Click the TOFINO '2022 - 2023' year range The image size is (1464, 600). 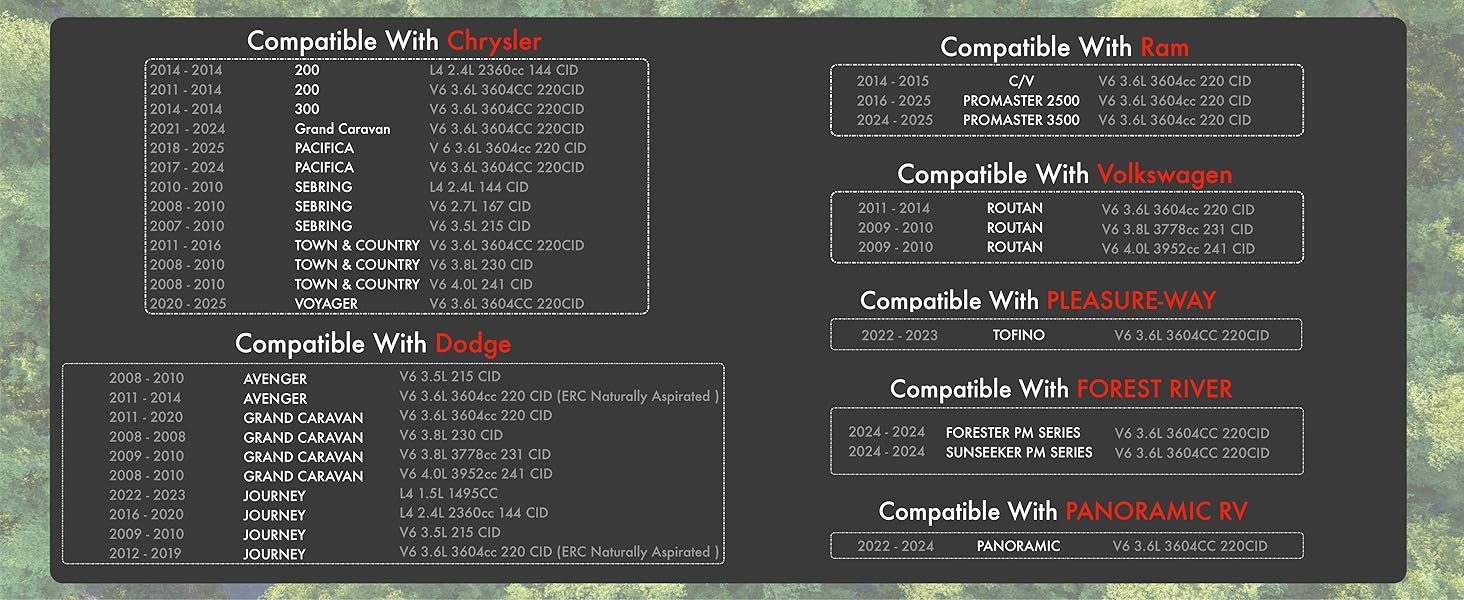[x=900, y=335]
